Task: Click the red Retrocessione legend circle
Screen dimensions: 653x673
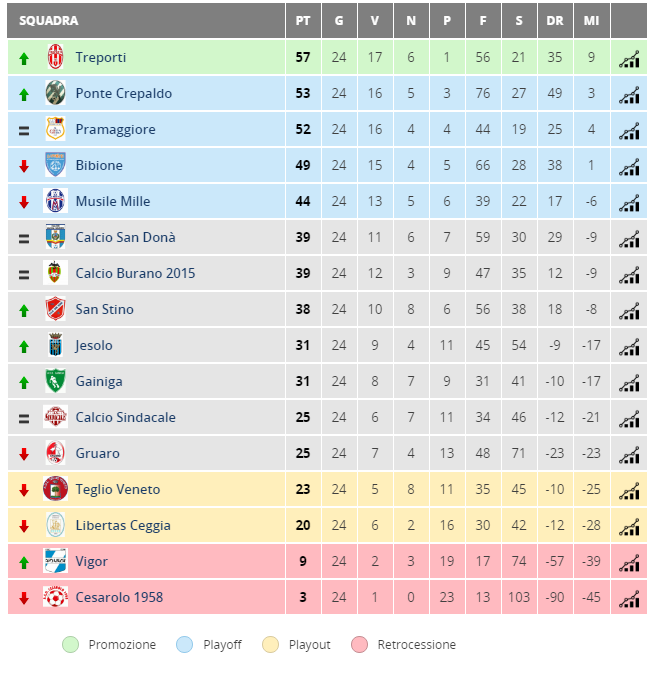Action: tap(359, 644)
